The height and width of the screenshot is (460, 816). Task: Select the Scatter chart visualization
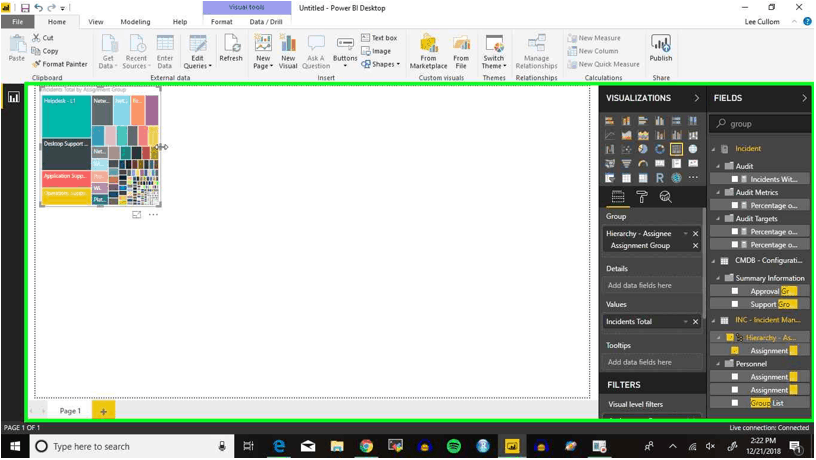[626, 149]
